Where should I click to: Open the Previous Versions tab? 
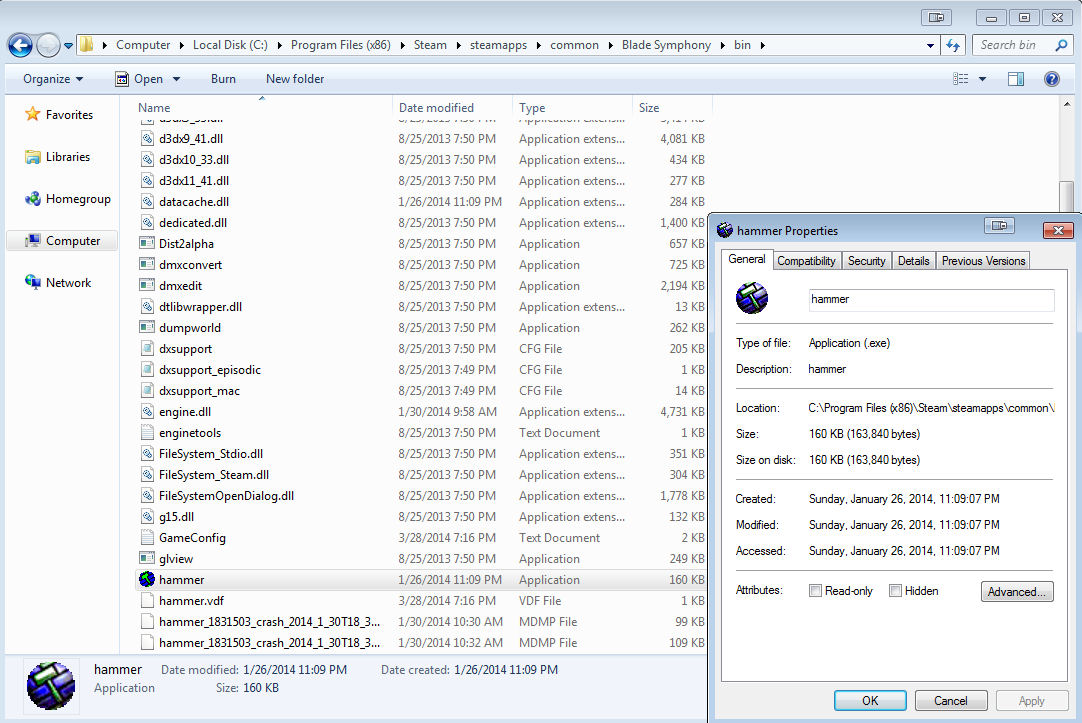point(983,261)
